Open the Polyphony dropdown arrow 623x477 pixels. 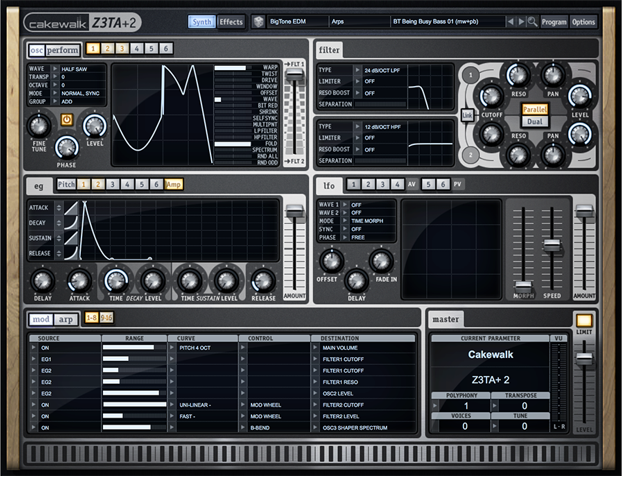click(x=435, y=406)
